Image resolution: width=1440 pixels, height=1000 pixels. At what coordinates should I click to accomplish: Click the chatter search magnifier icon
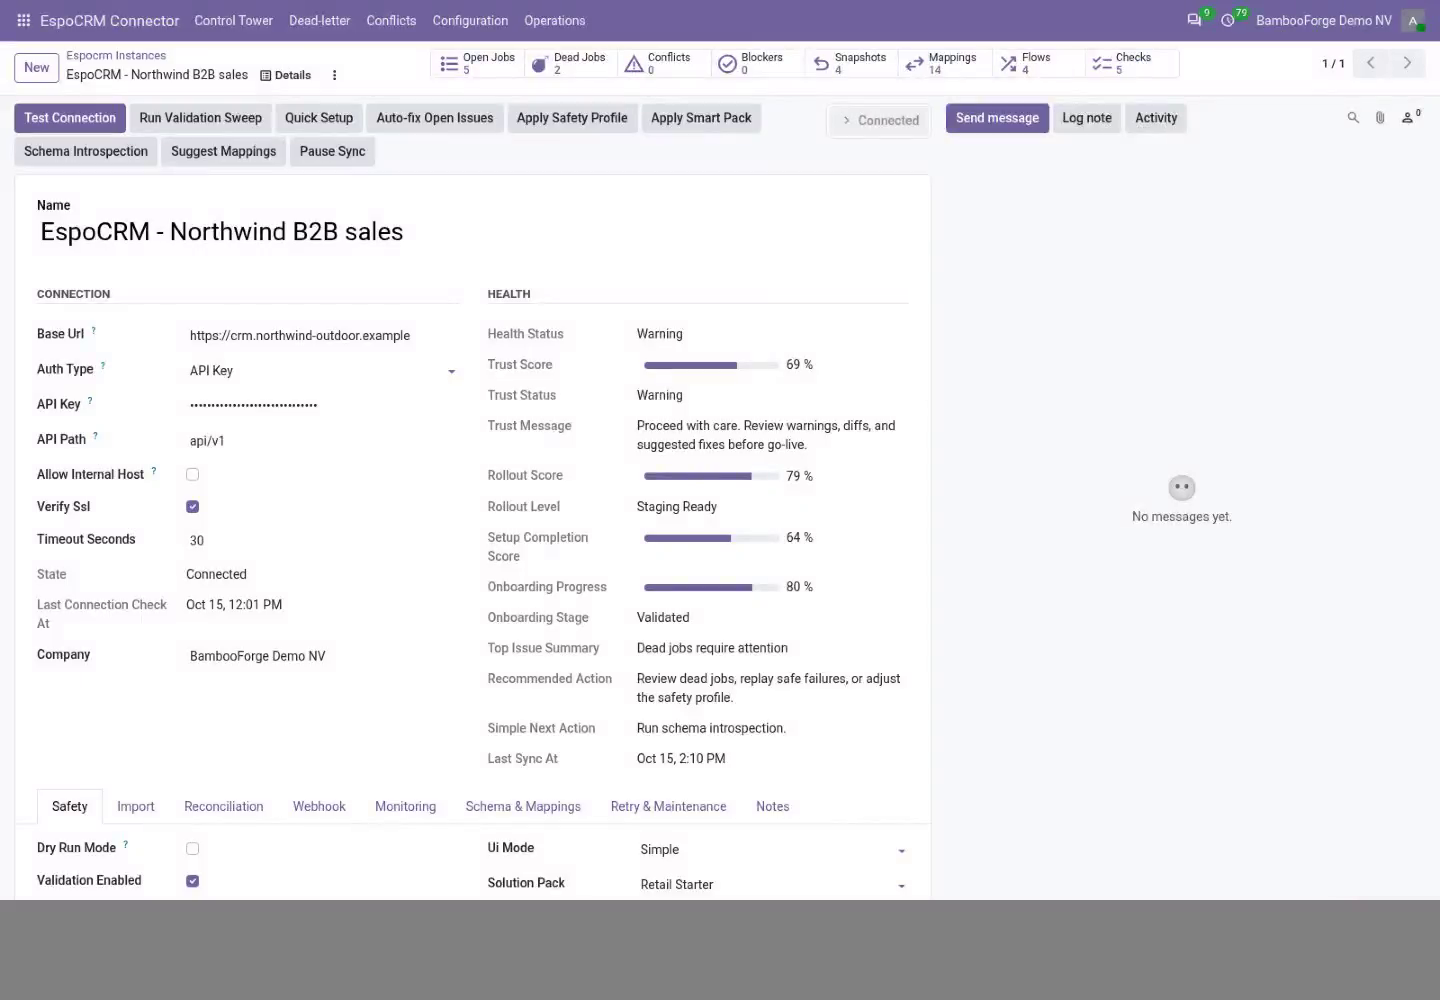[1353, 118]
